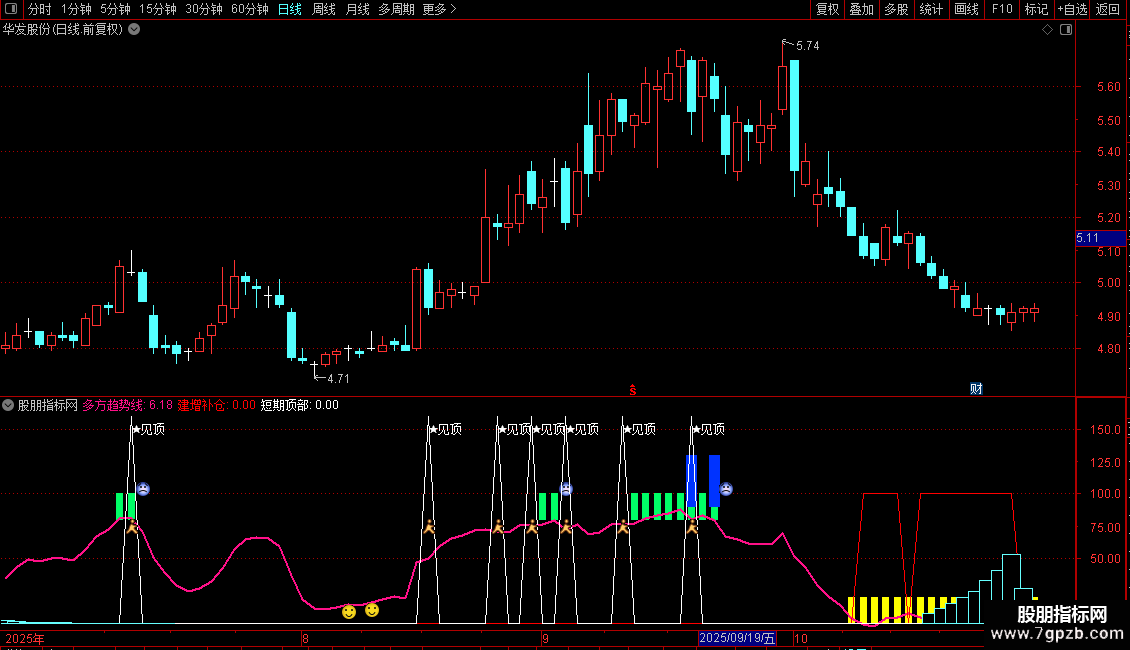This screenshot has width=1130, height=650.
Task: Click 短期顶部 indicator value text
Action: [x=299, y=405]
